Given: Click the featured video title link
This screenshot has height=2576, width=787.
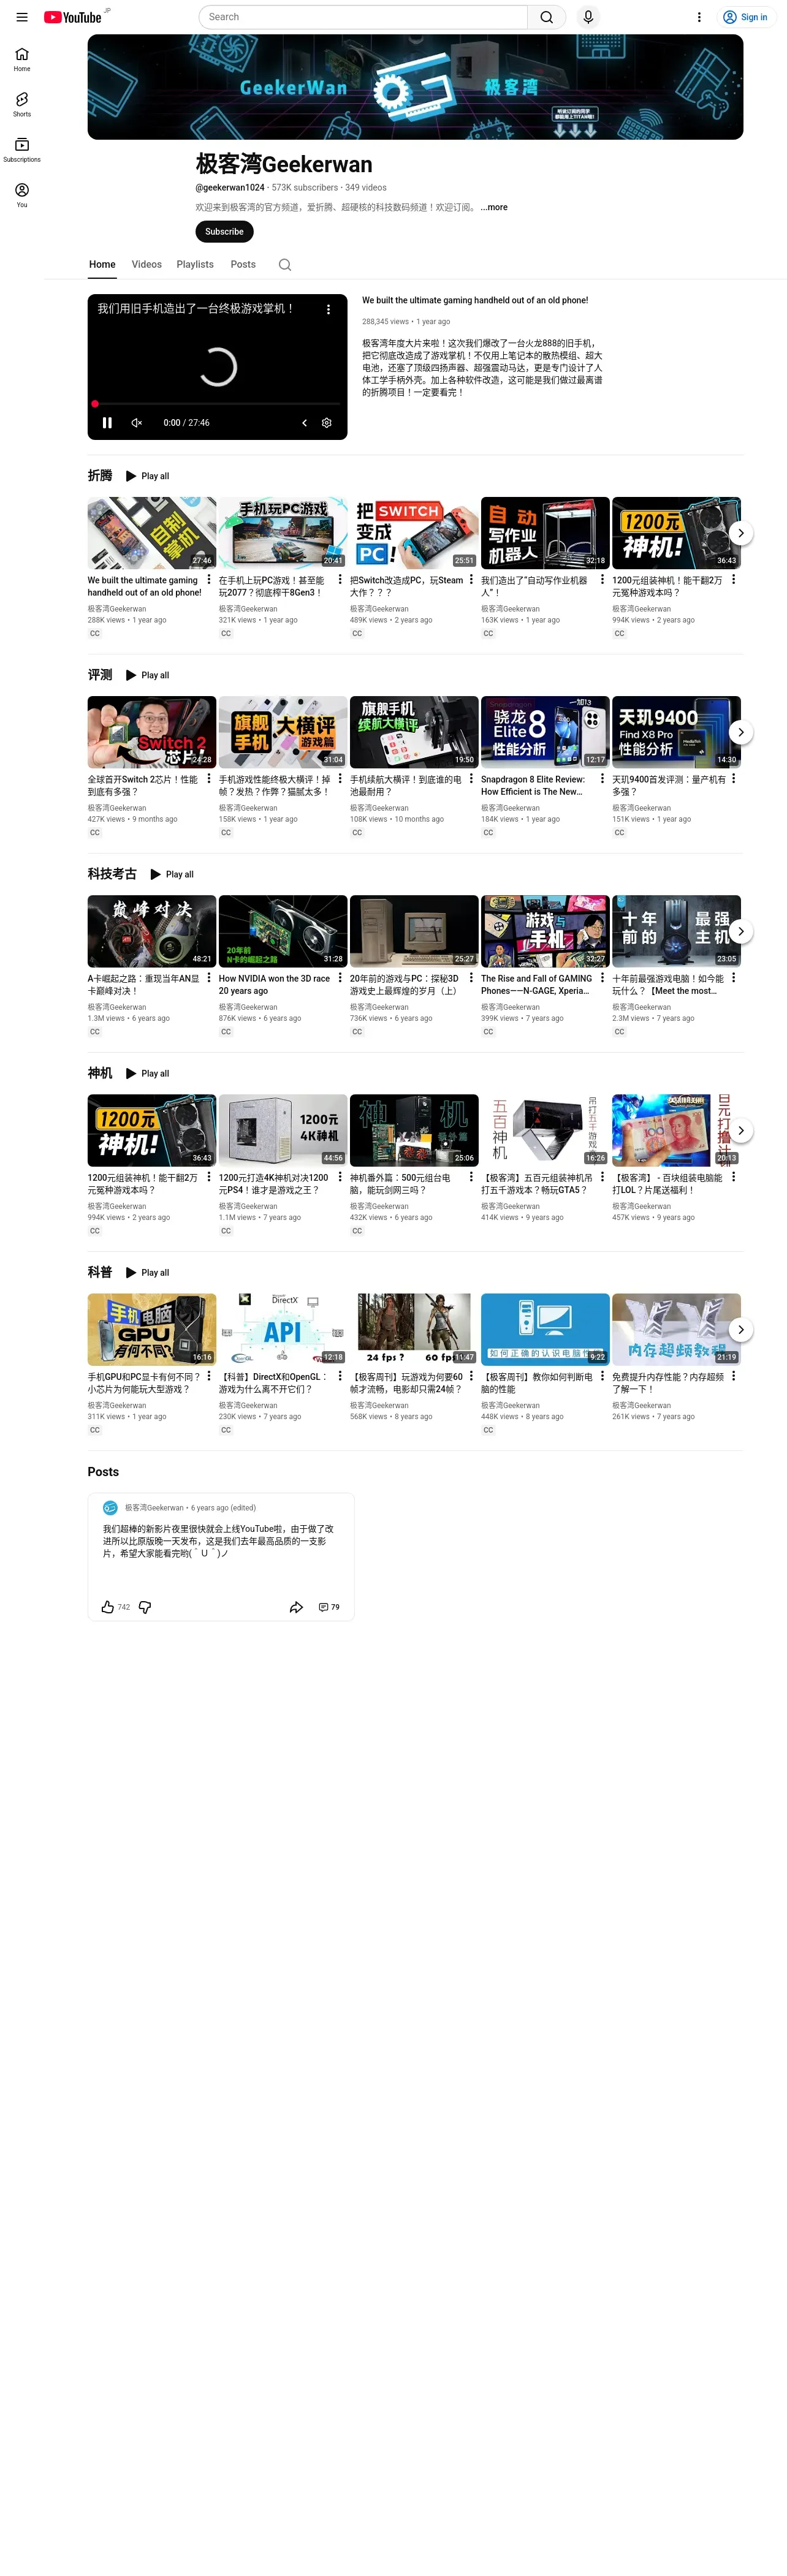Looking at the screenshot, I should pos(475,300).
